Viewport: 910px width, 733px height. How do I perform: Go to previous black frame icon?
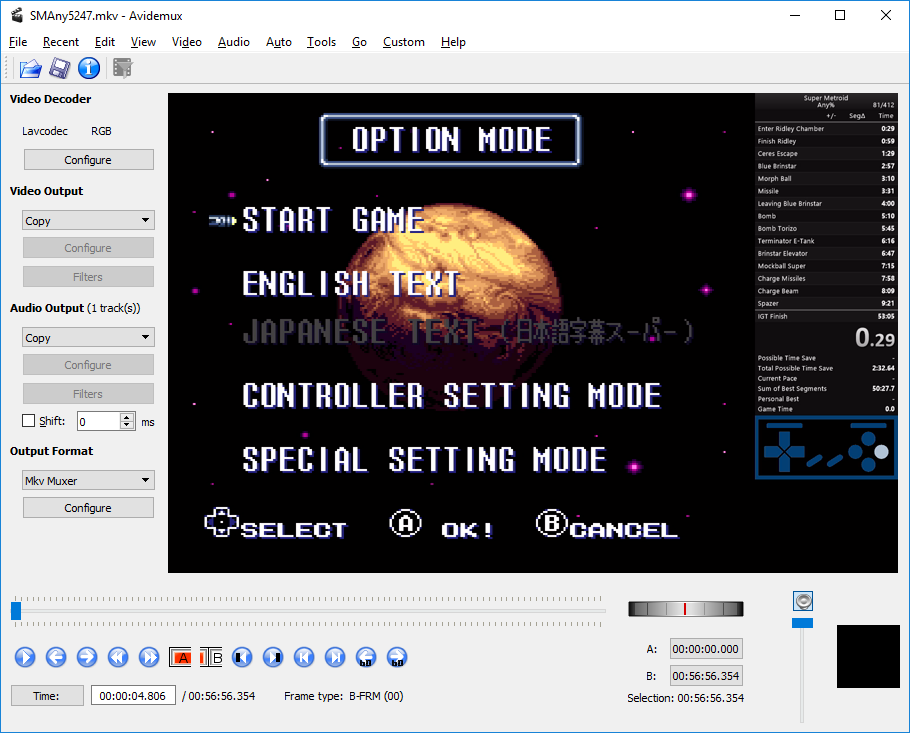(x=242, y=658)
